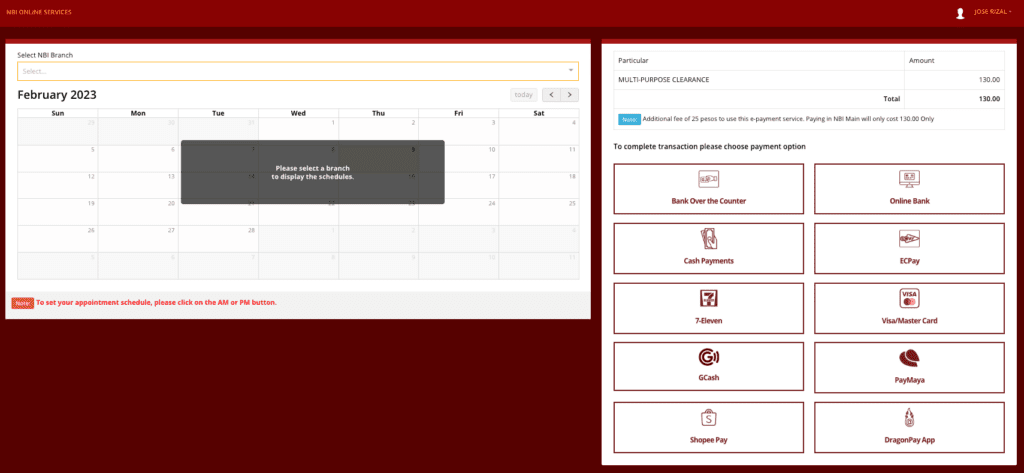The width and height of the screenshot is (1024, 473).
Task: Select February 26 on calendar
Action: (x=57, y=238)
